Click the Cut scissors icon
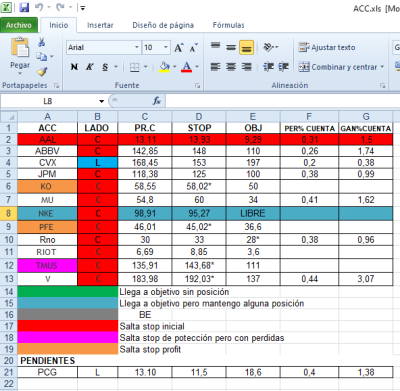Viewport: 400px width, 391px height. point(42,42)
